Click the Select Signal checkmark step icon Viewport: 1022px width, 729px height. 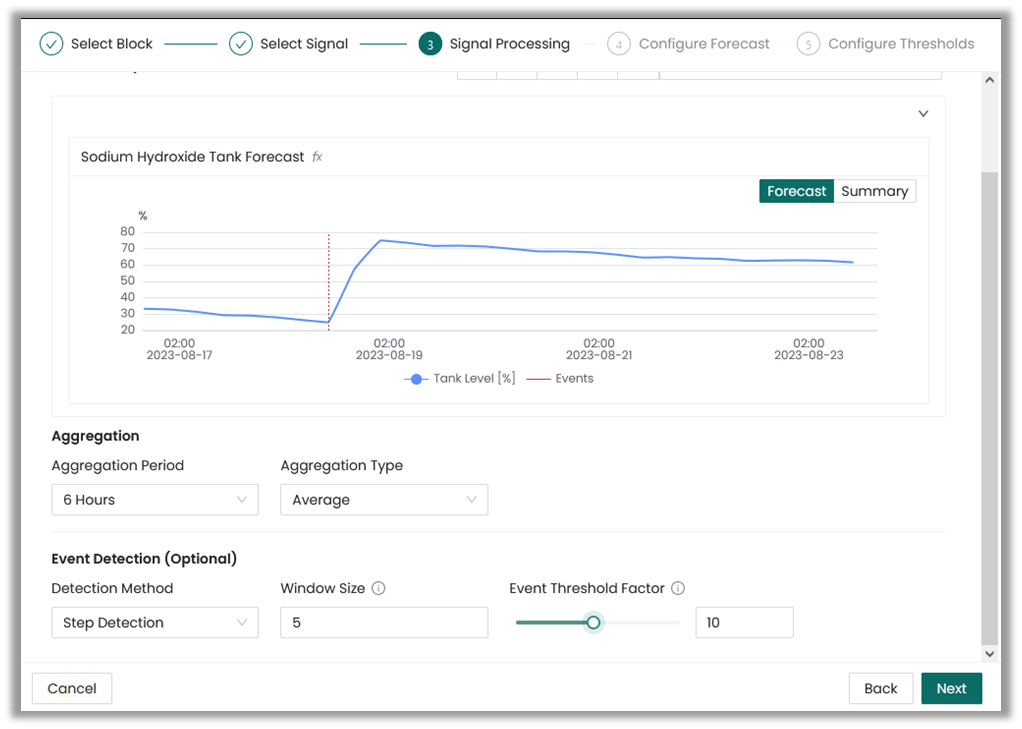240,44
